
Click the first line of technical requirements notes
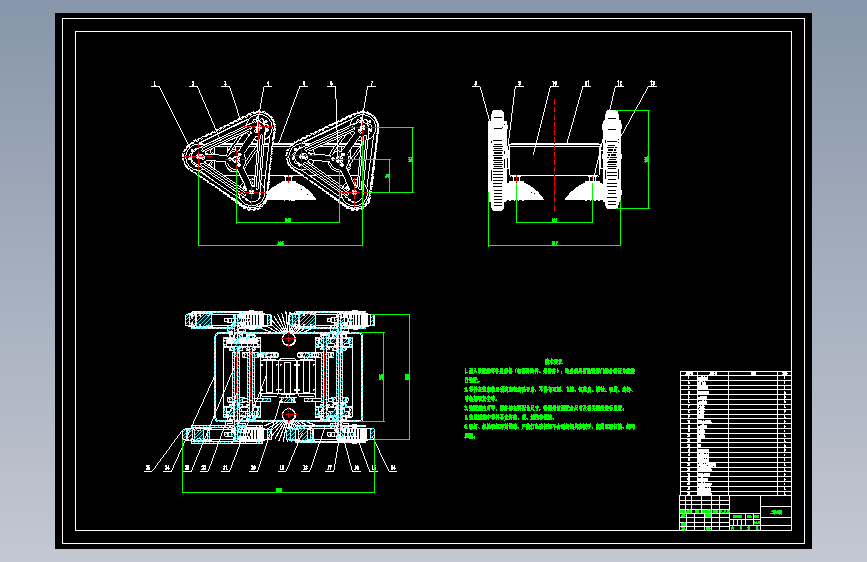(x=550, y=371)
